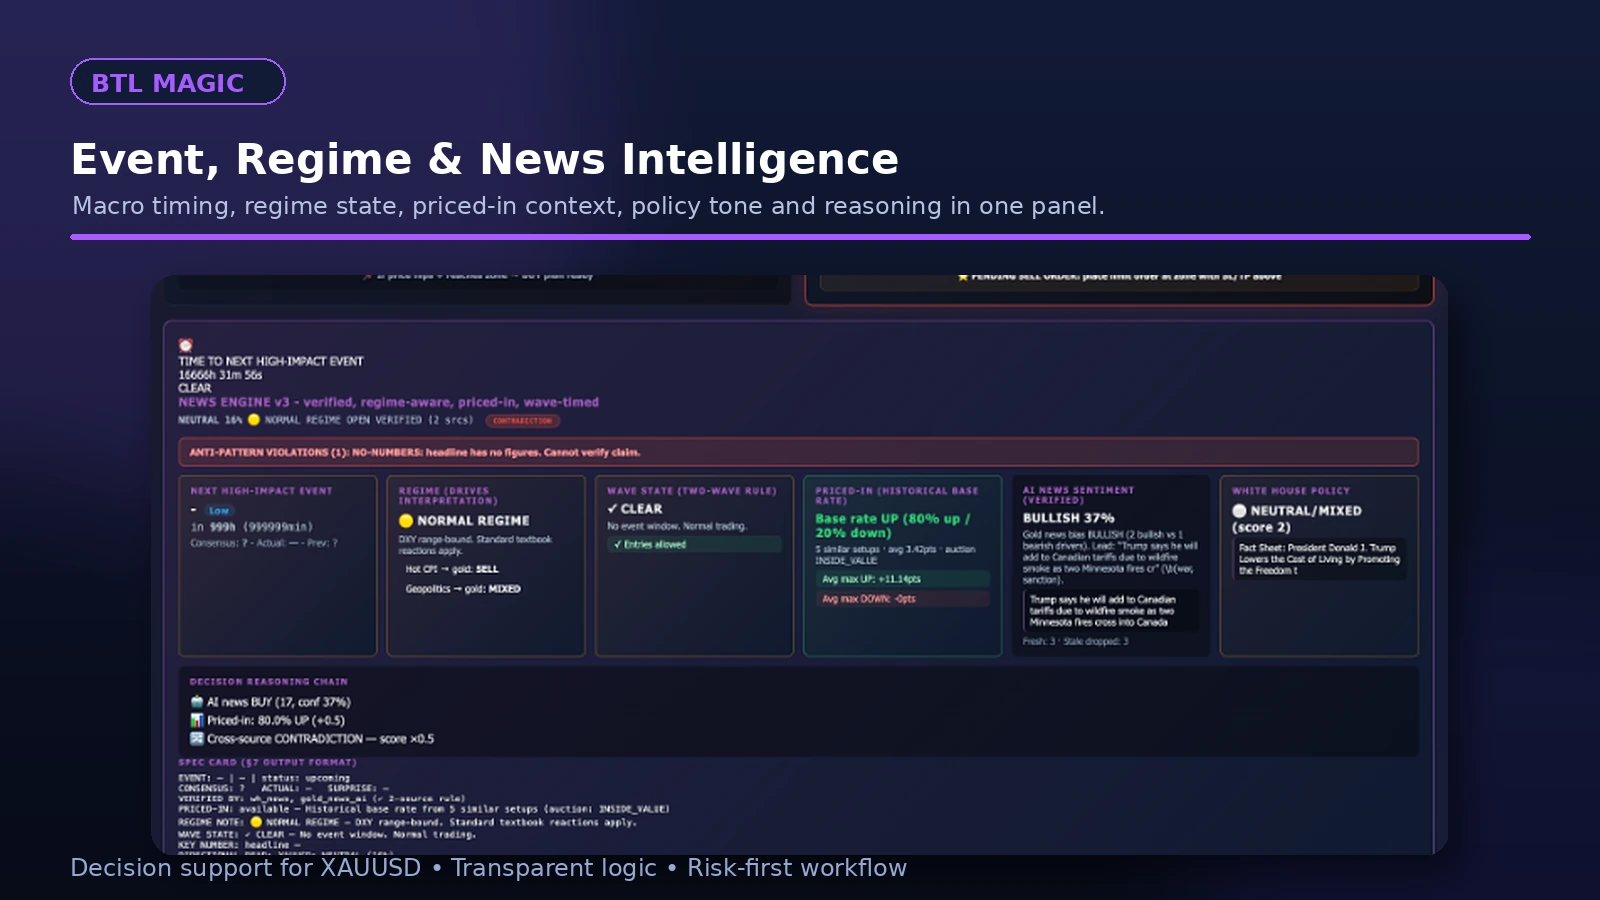Click the 'NEUTRAL 16%' status text

[210, 420]
